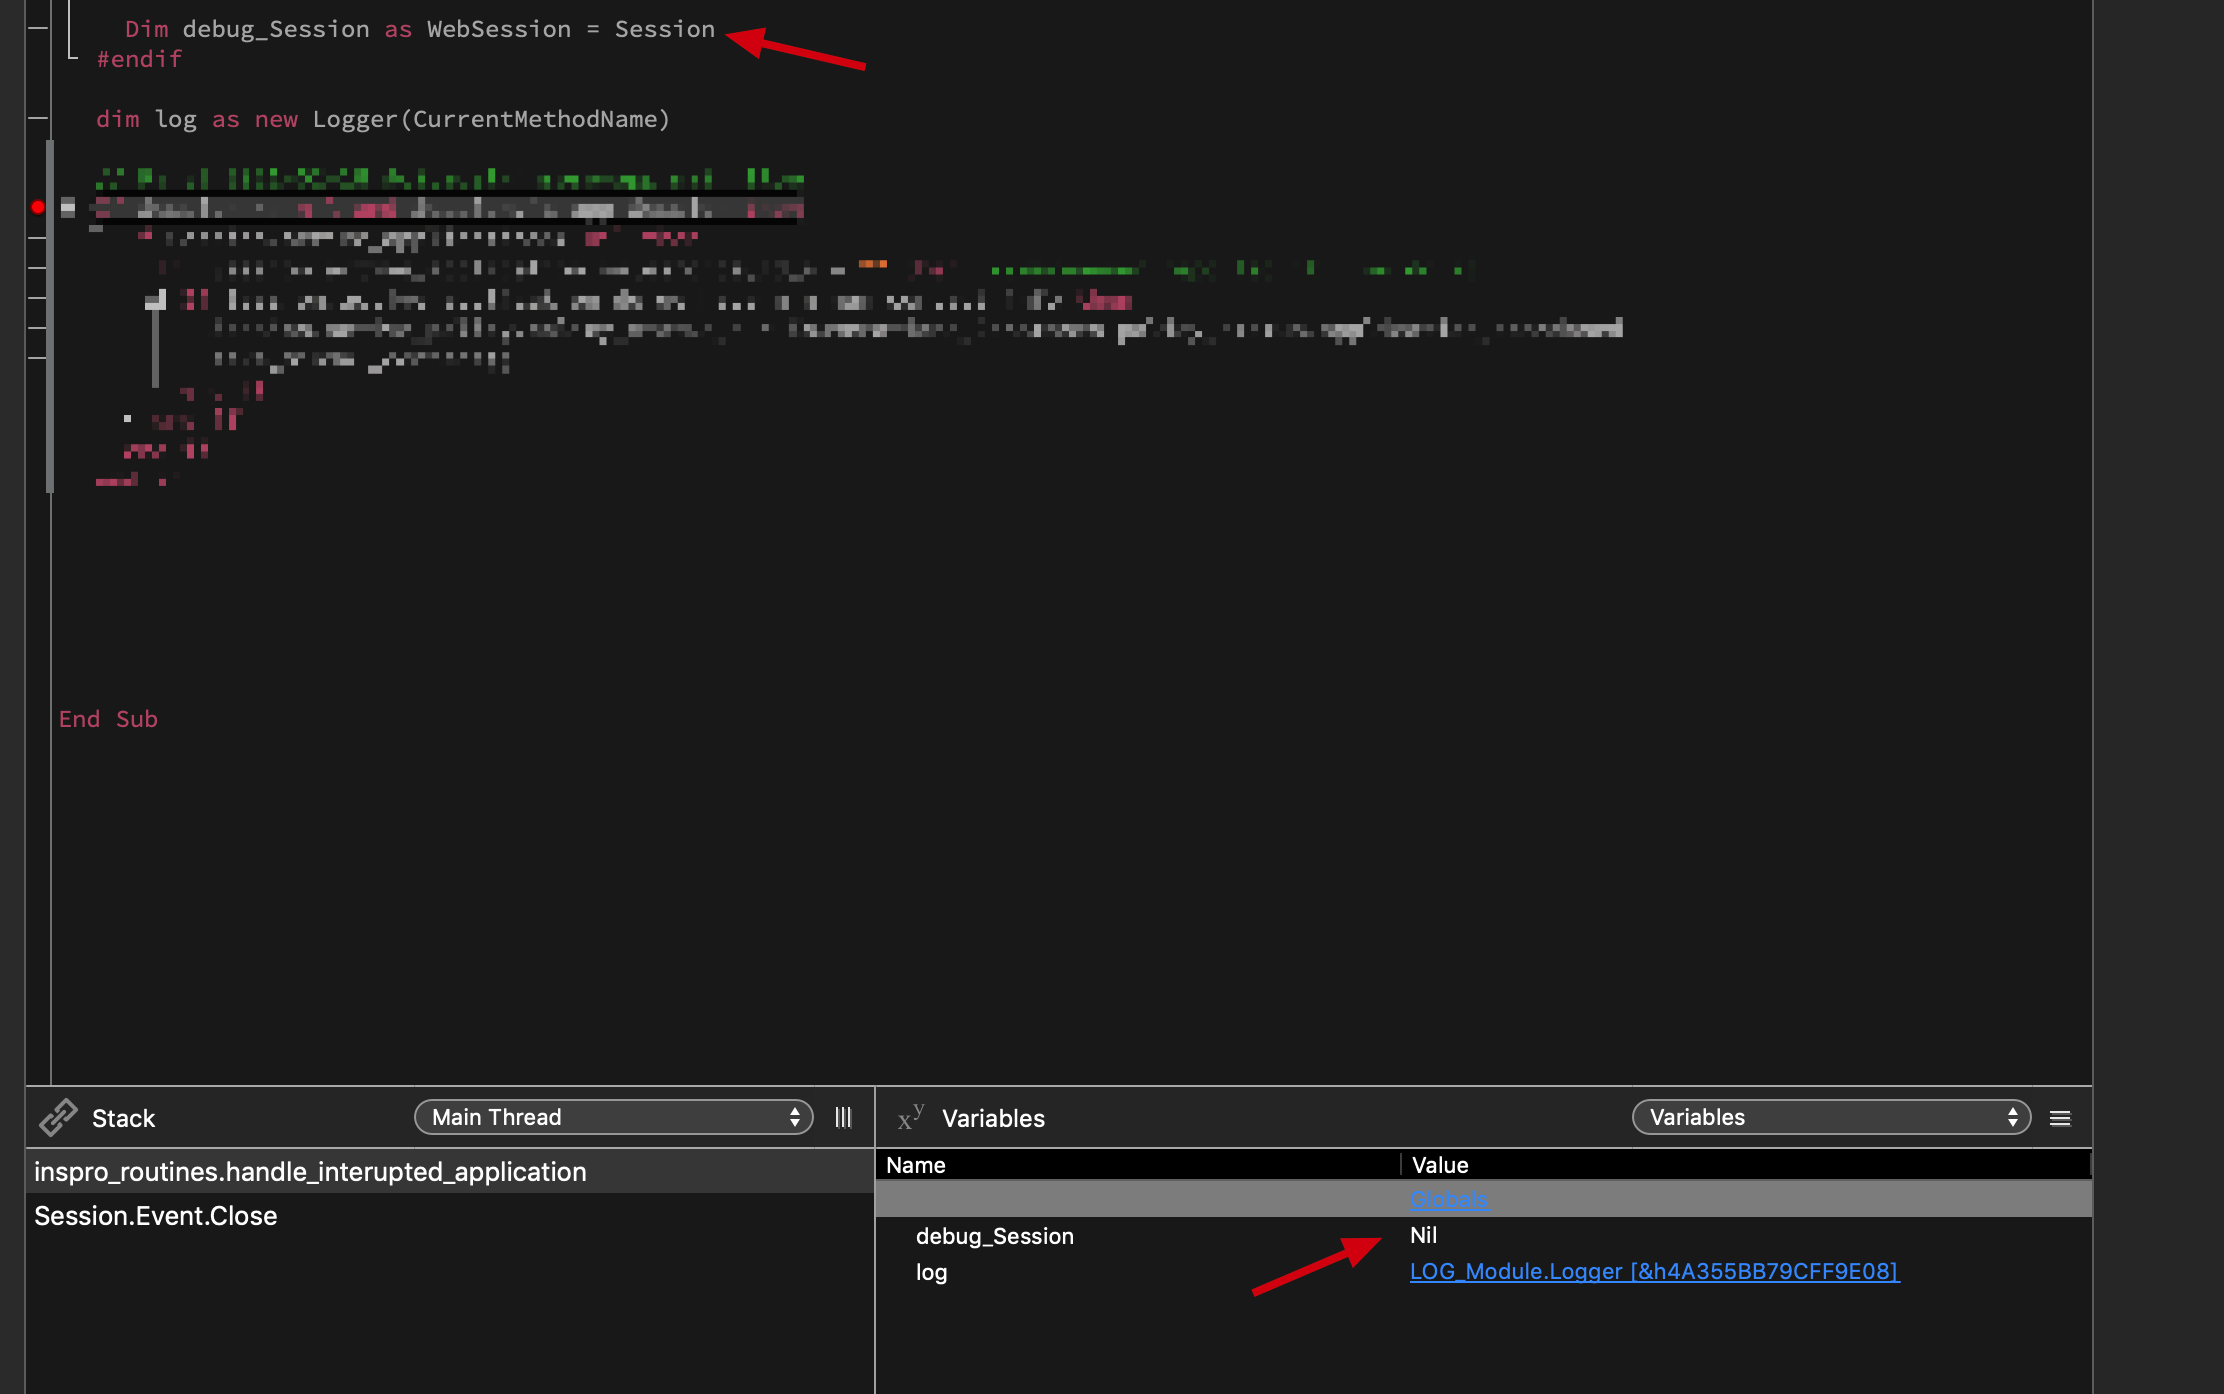Set breakpoint on the dim log line
Screen dimensions: 2224x1394
tap(38, 119)
